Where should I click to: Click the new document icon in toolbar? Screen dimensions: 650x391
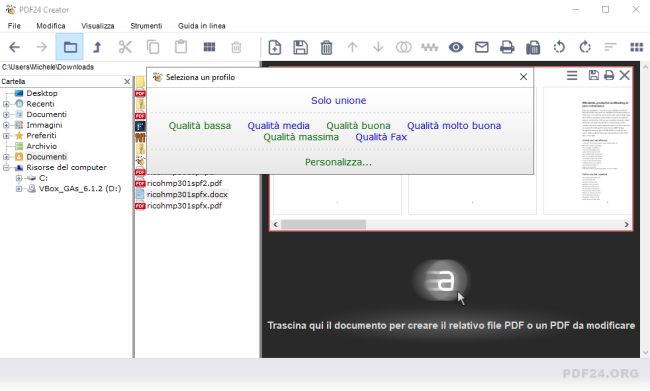point(274,47)
